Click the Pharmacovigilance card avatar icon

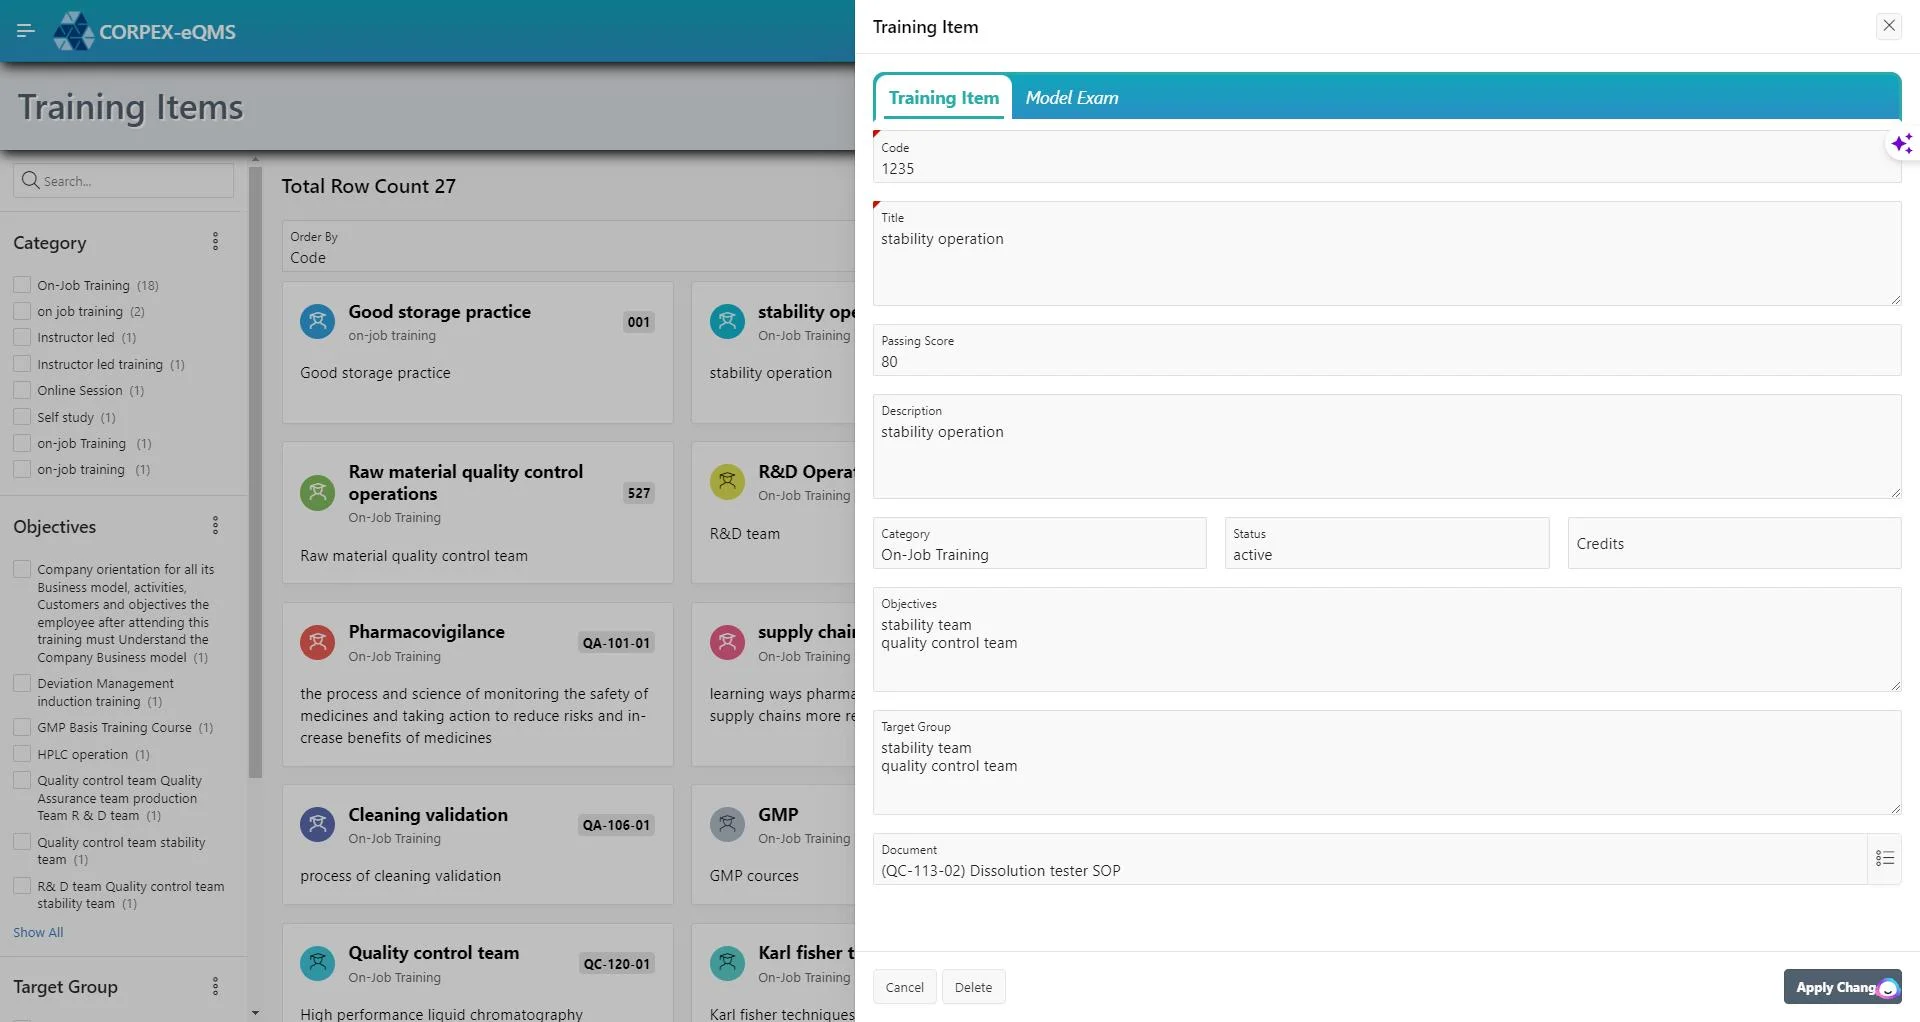[x=317, y=642]
